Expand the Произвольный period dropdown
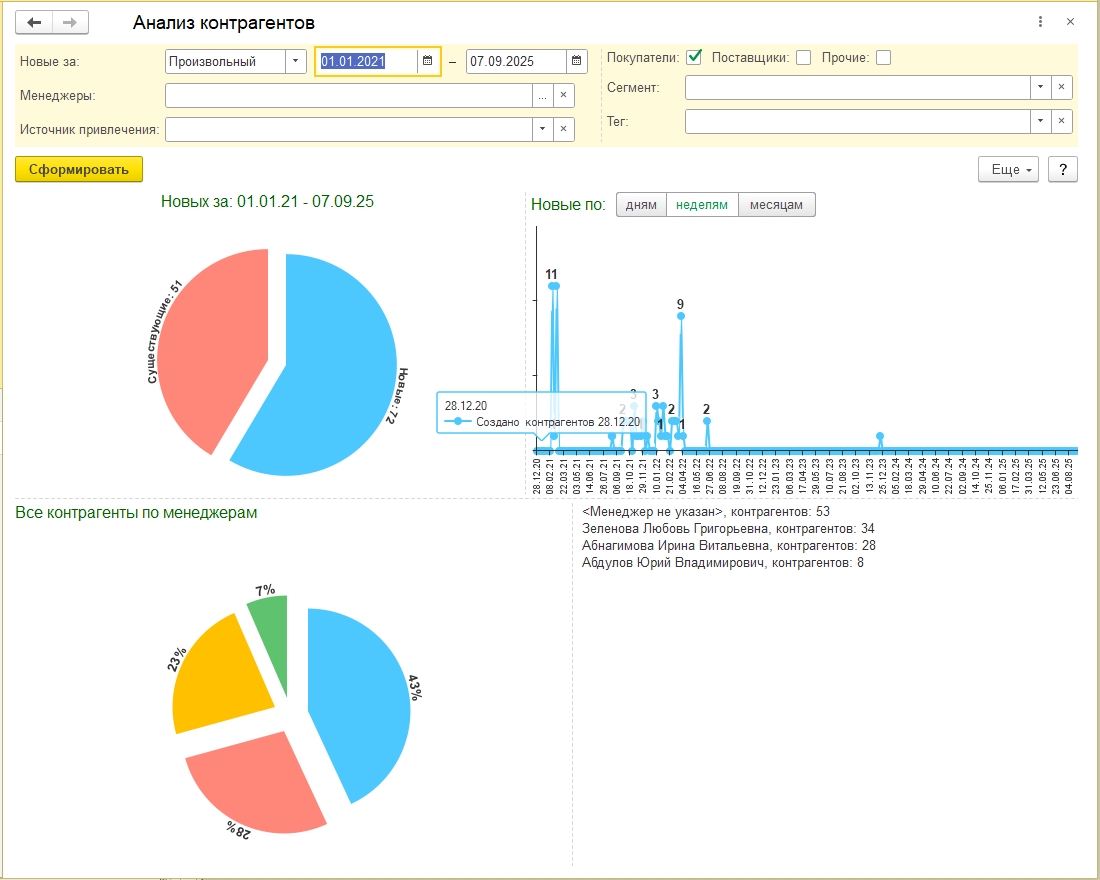Image resolution: width=1100 pixels, height=880 pixels. (295, 61)
